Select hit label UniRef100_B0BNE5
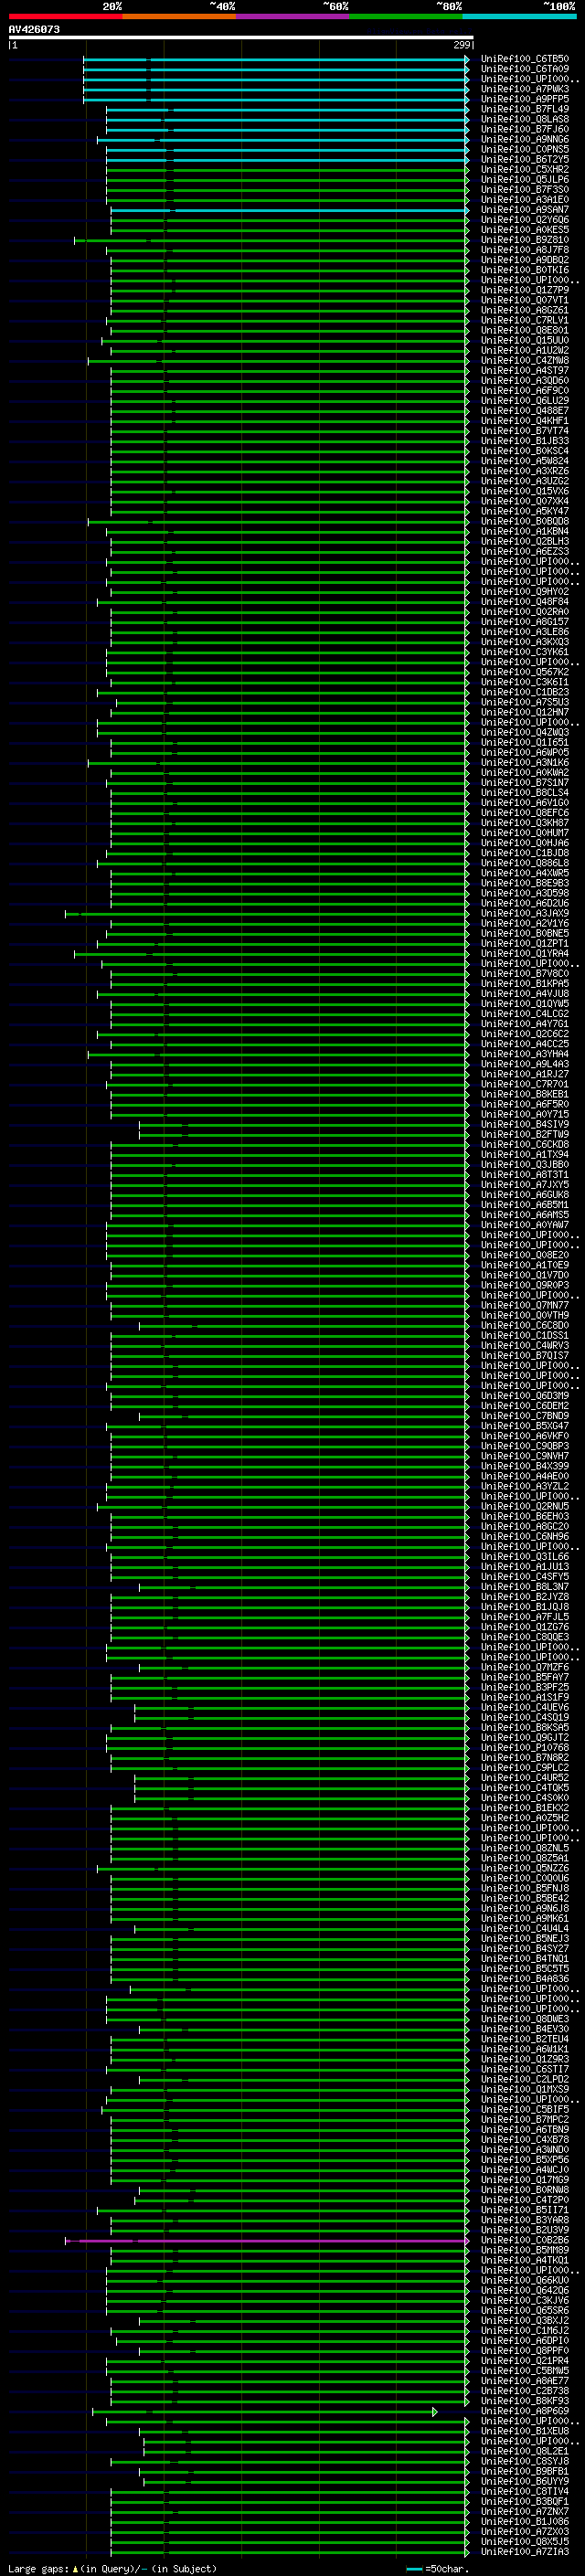585x2576 pixels. [x=525, y=933]
